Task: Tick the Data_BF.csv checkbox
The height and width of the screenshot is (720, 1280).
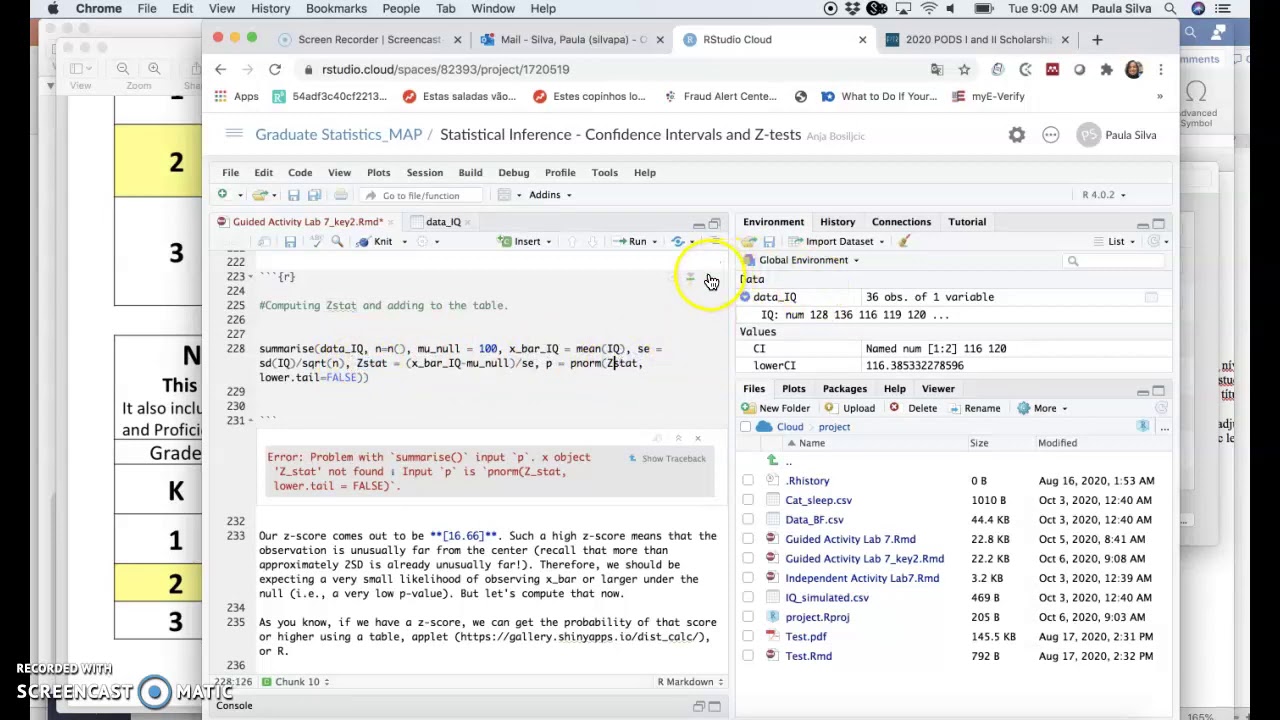Action: click(x=748, y=520)
